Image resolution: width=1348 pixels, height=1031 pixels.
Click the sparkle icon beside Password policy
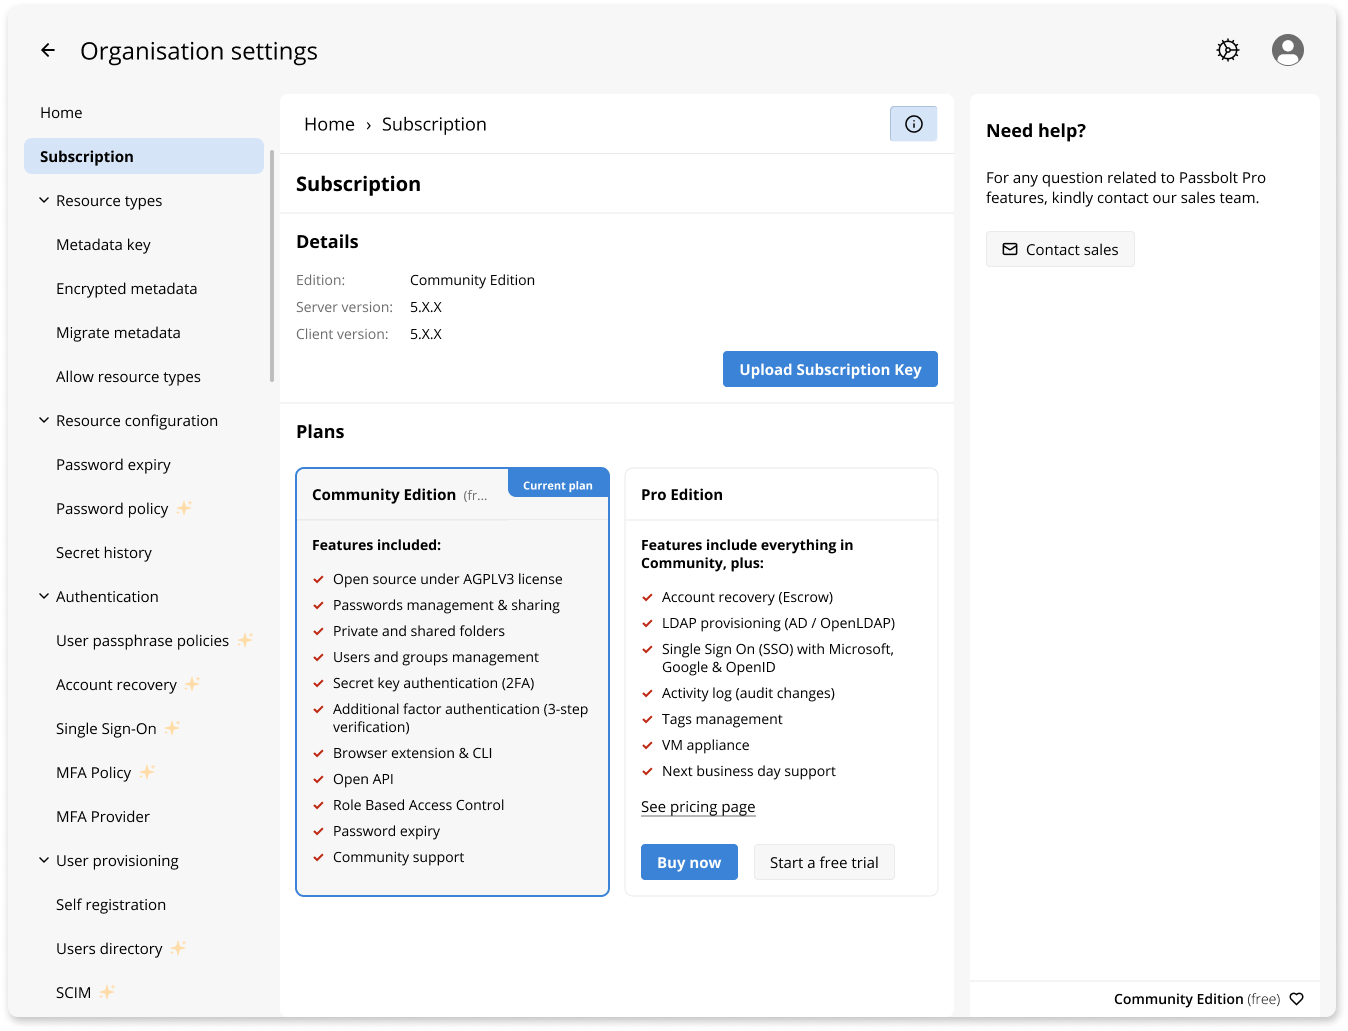(x=184, y=508)
